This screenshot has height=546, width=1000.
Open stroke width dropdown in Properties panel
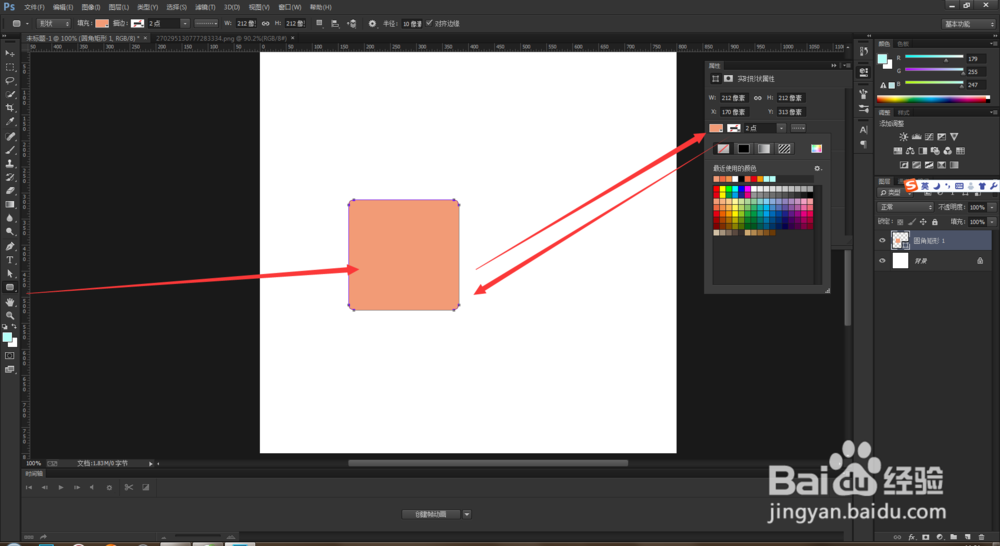[781, 128]
